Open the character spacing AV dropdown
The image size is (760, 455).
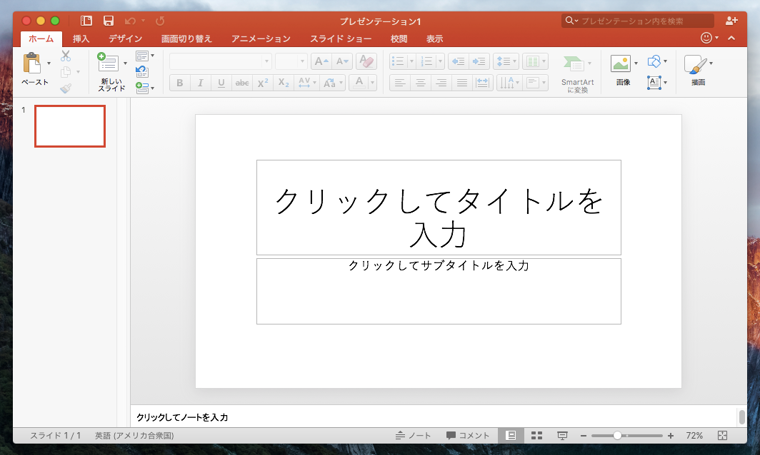click(x=307, y=83)
